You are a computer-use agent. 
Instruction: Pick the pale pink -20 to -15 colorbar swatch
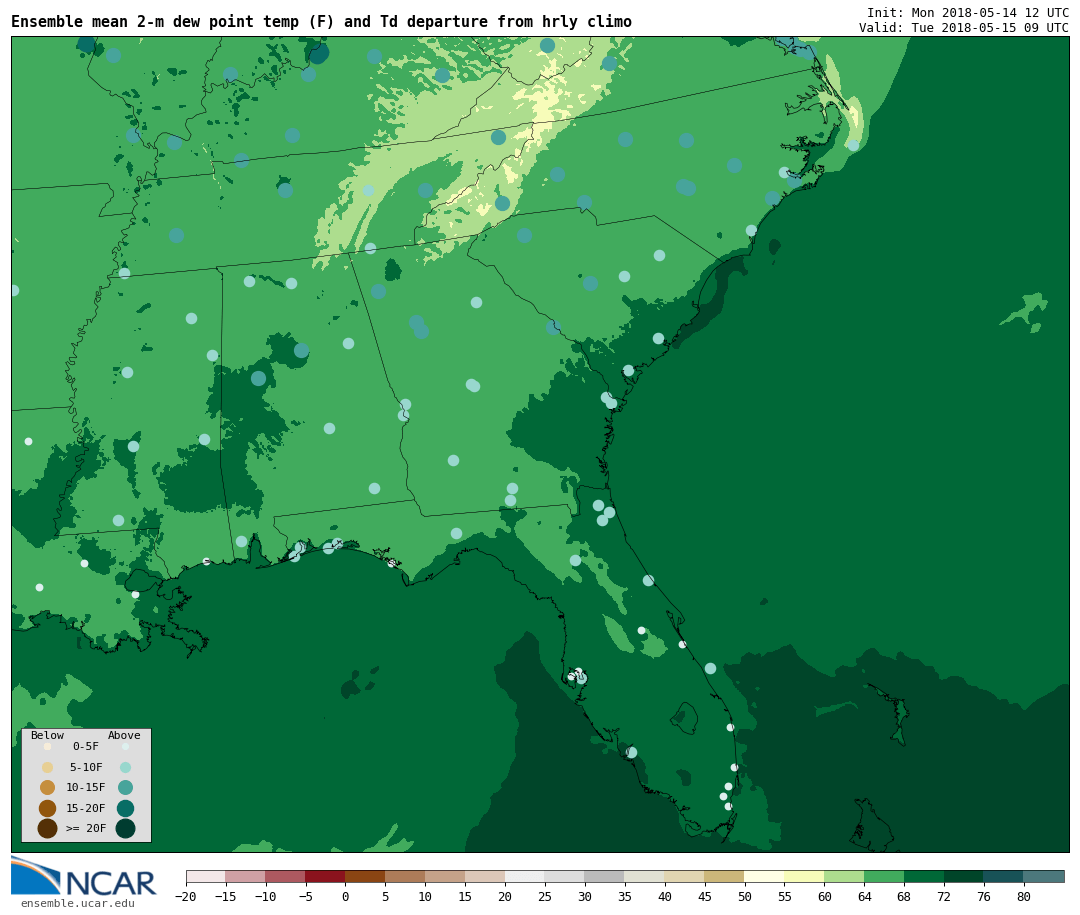[206, 877]
